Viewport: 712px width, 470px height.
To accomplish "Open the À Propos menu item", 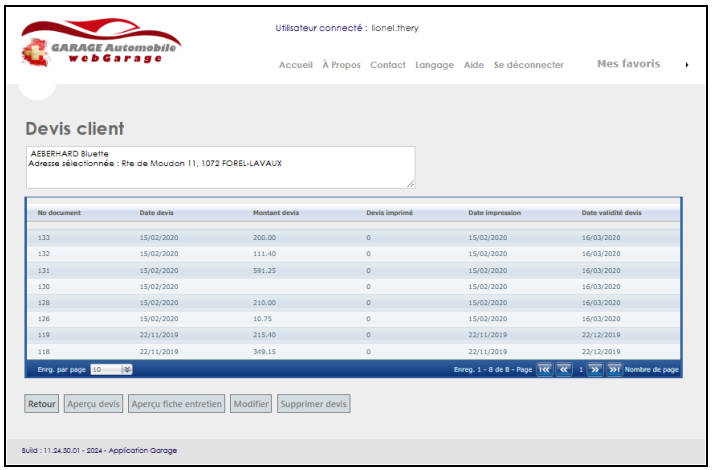I will 341,65.
